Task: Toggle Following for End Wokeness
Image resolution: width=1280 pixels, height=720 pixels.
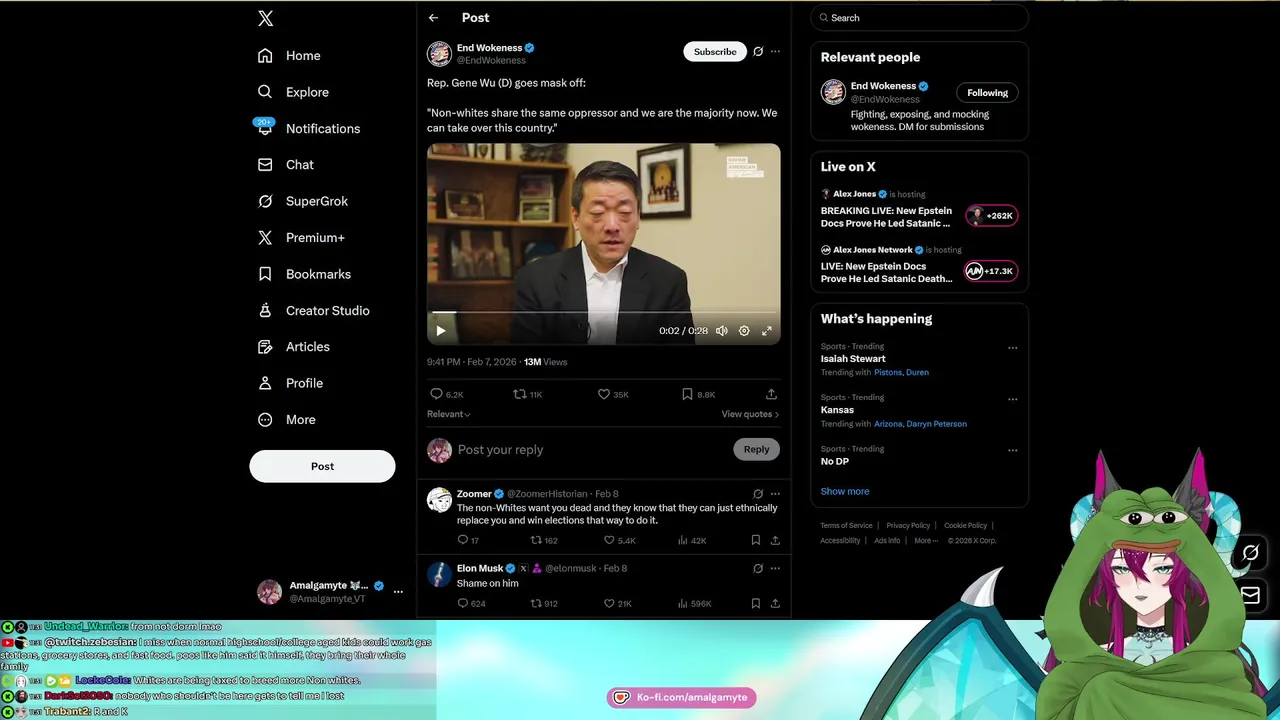Action: 987,93
